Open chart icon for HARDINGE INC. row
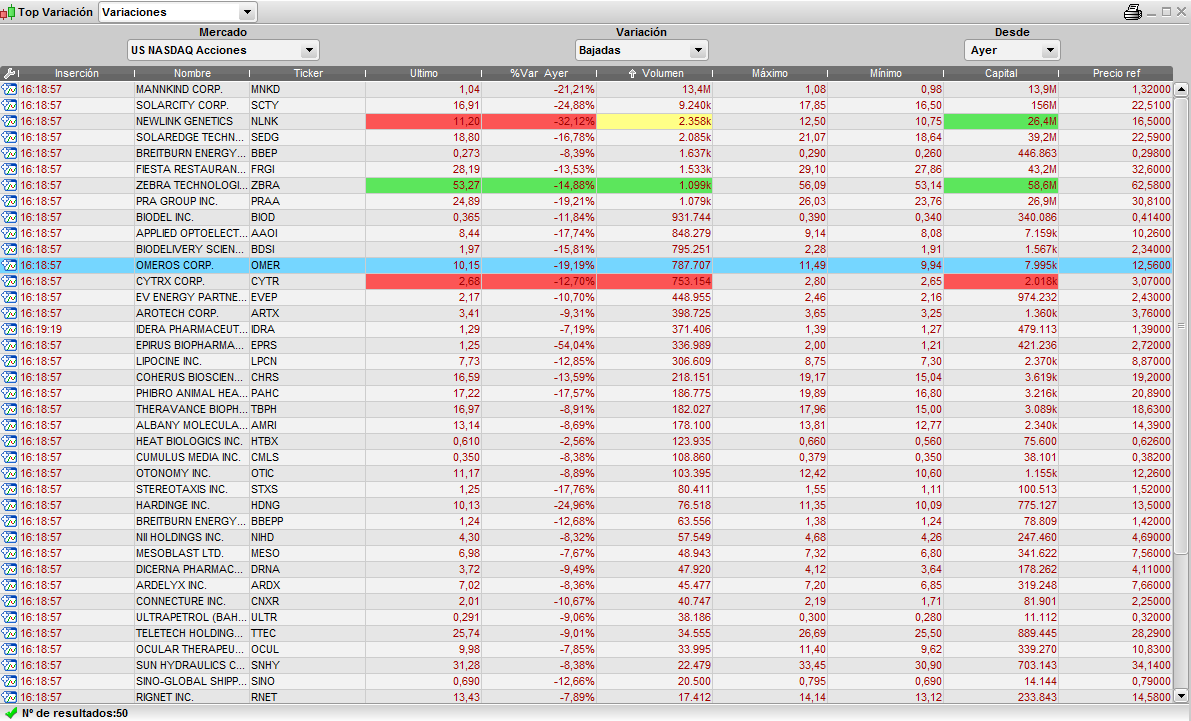 pyautogui.click(x=9, y=504)
